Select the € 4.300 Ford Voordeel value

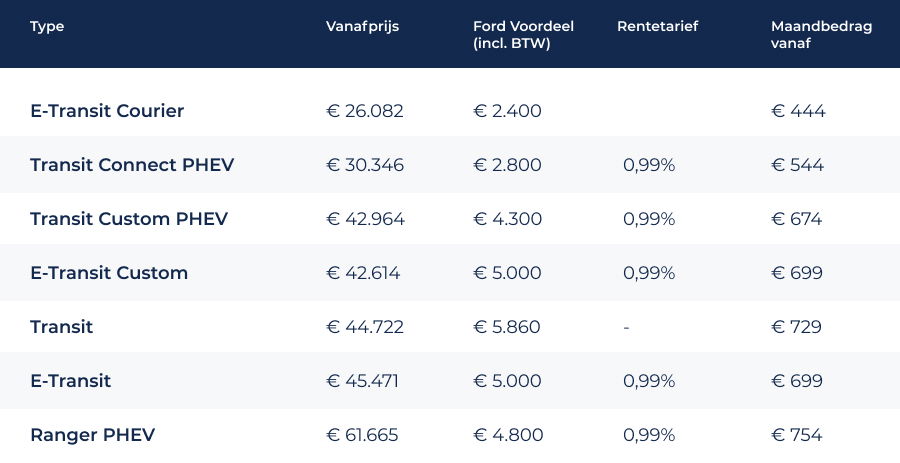[507, 219]
